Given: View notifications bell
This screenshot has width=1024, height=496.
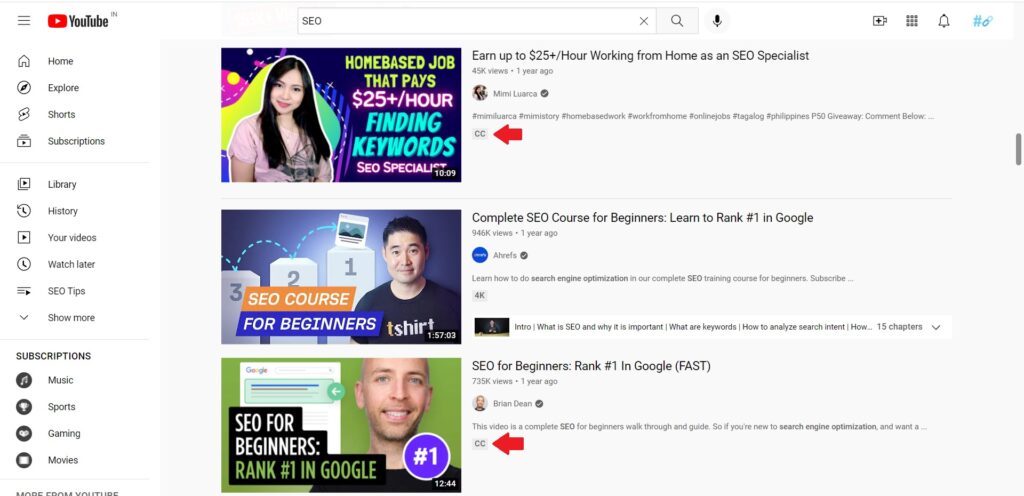Looking at the screenshot, I should (944, 21).
